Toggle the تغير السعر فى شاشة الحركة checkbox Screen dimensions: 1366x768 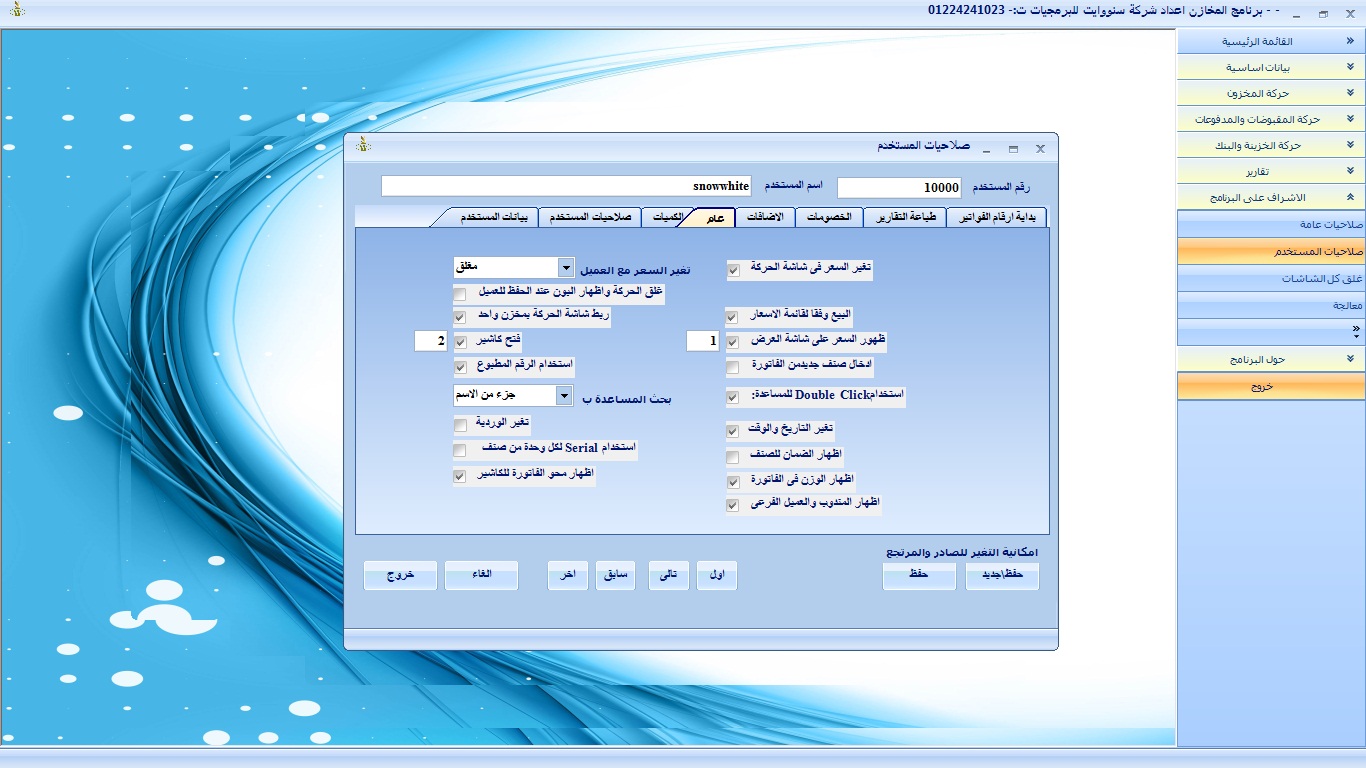click(733, 270)
